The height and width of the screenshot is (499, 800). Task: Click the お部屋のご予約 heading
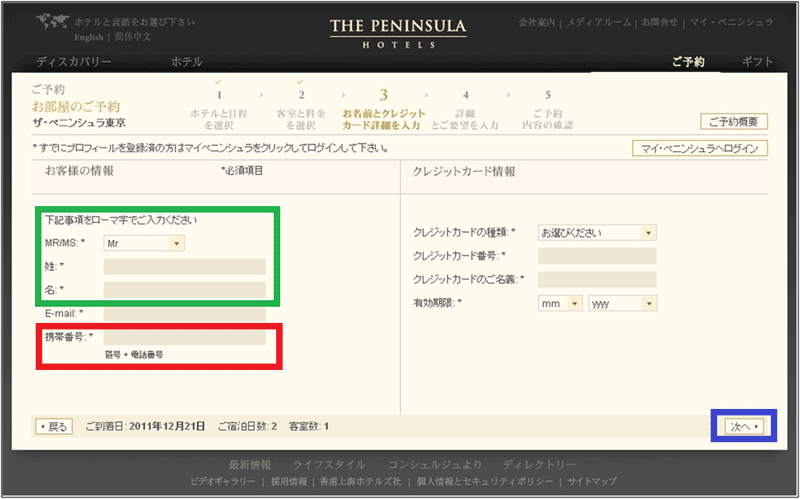[x=76, y=106]
